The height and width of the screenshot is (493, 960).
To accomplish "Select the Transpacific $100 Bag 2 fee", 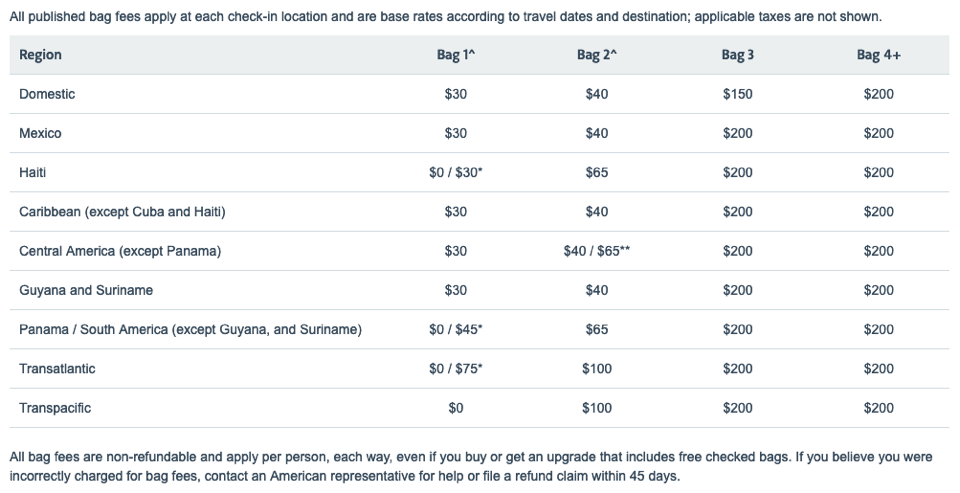I will [597, 408].
